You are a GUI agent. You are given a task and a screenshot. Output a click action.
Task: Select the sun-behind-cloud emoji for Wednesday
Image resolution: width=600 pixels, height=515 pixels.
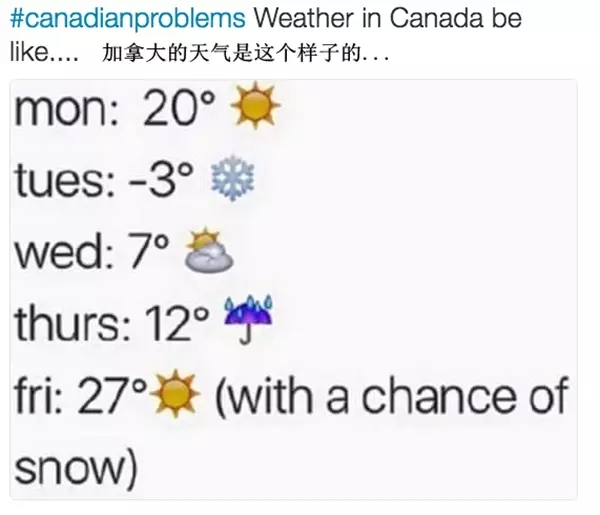[x=210, y=252]
